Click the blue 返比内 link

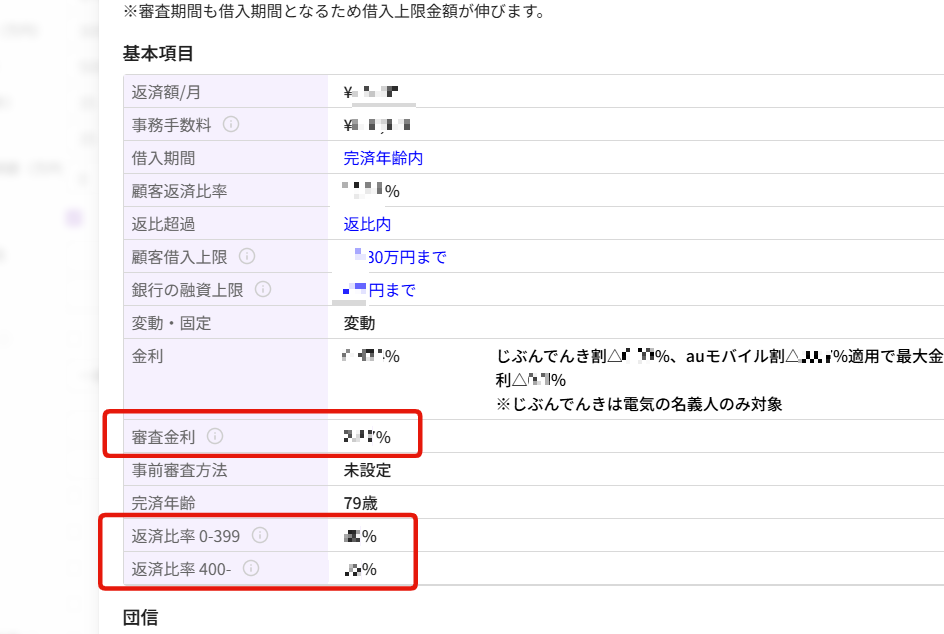point(367,224)
